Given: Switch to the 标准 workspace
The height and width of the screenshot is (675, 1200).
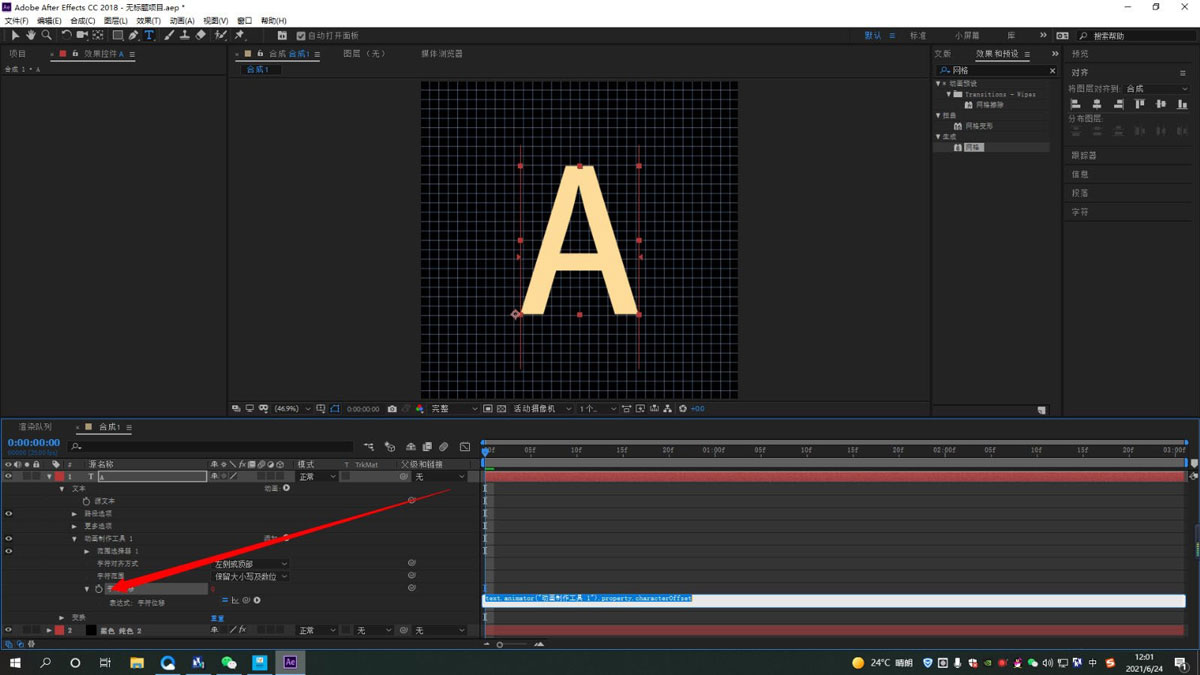Looking at the screenshot, I should (917, 36).
